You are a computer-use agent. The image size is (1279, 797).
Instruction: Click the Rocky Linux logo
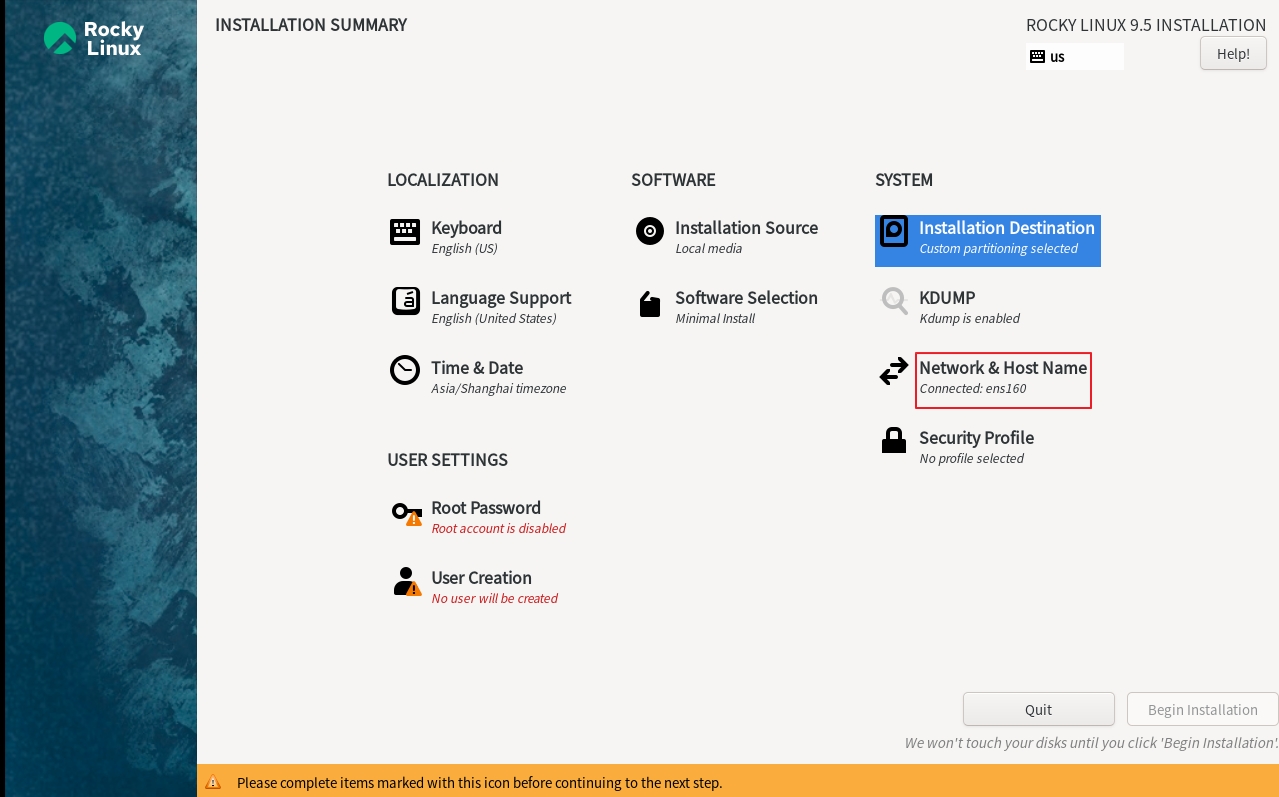(x=94, y=38)
